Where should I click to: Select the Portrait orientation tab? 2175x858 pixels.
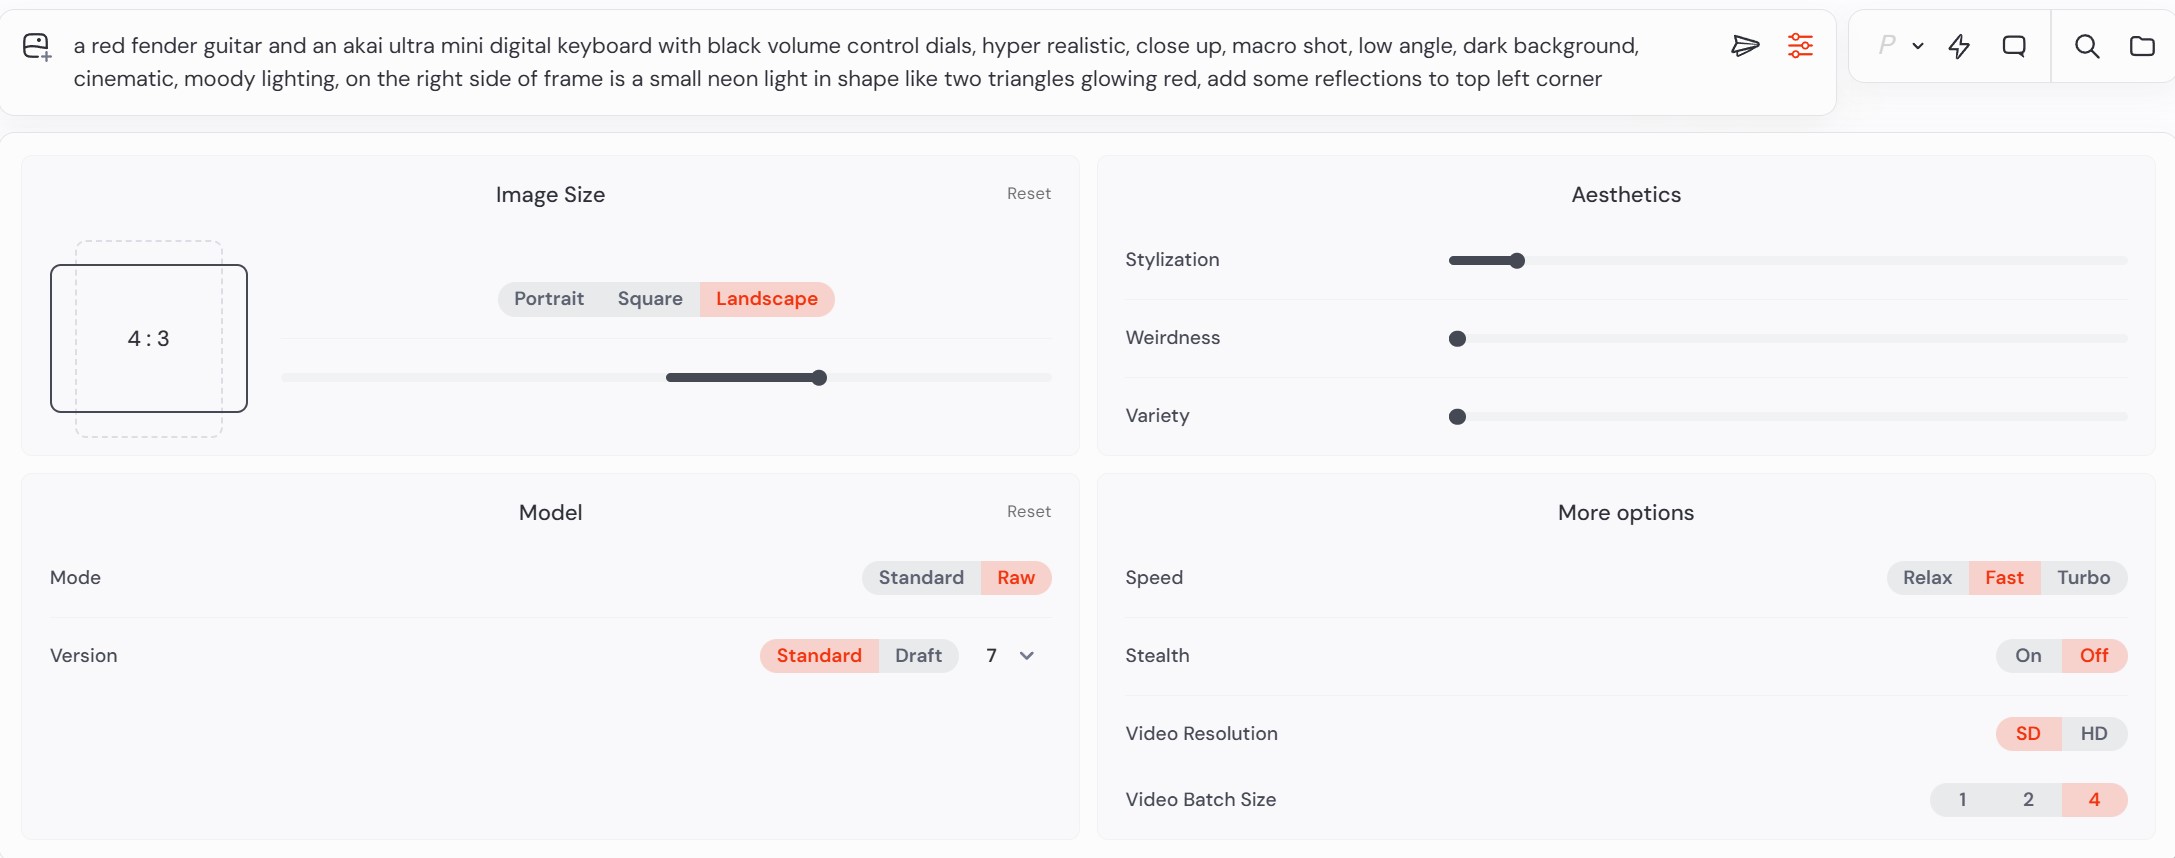[549, 299]
